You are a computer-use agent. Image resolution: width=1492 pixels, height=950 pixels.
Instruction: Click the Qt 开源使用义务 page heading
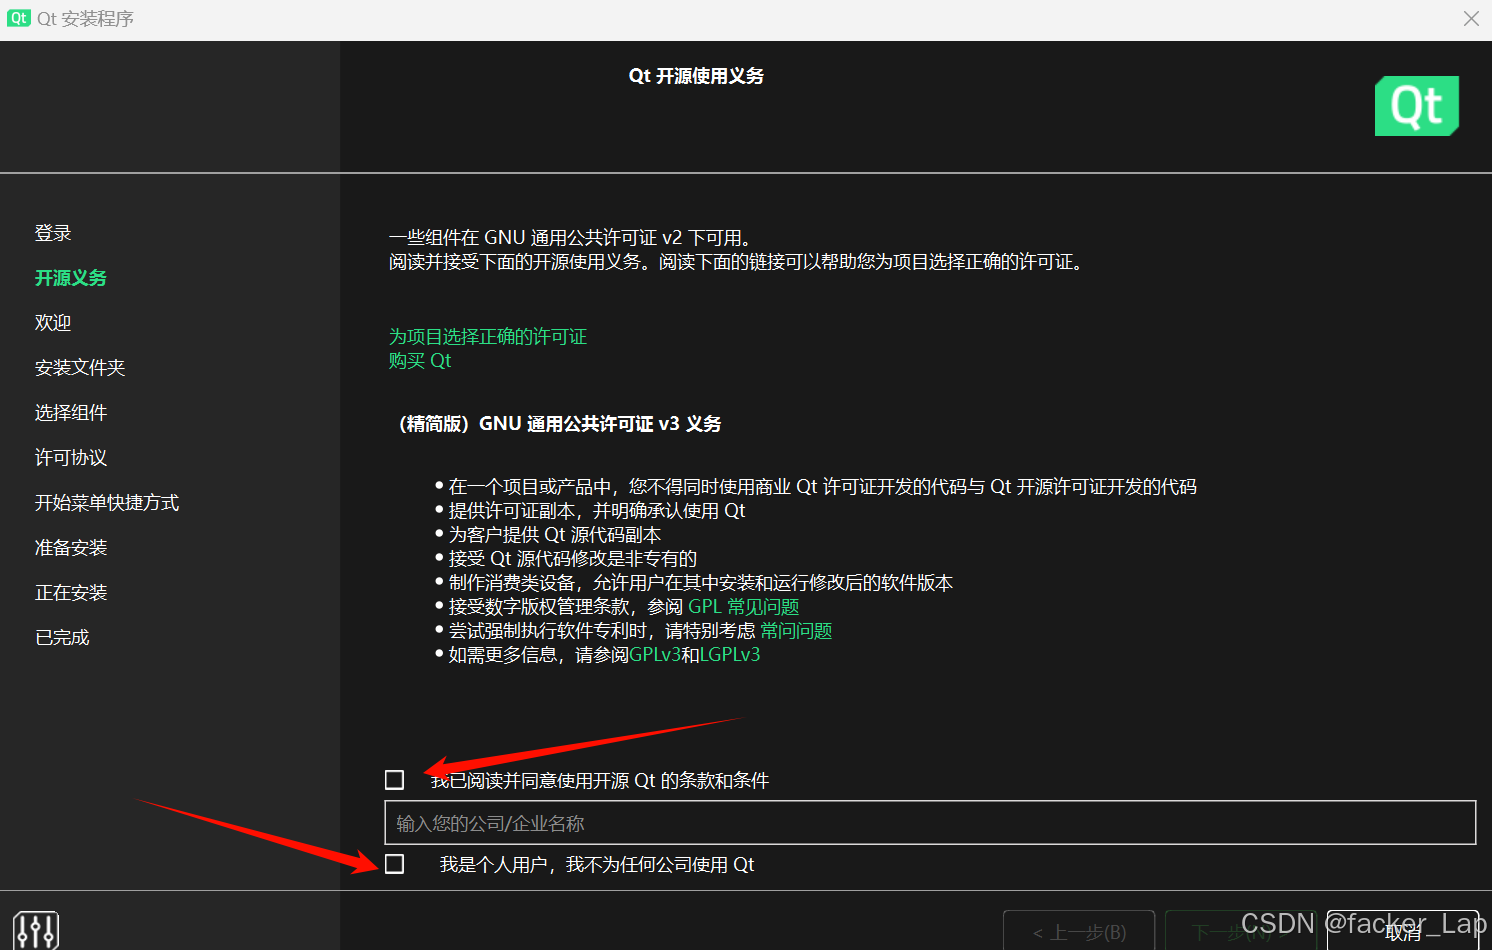696,76
